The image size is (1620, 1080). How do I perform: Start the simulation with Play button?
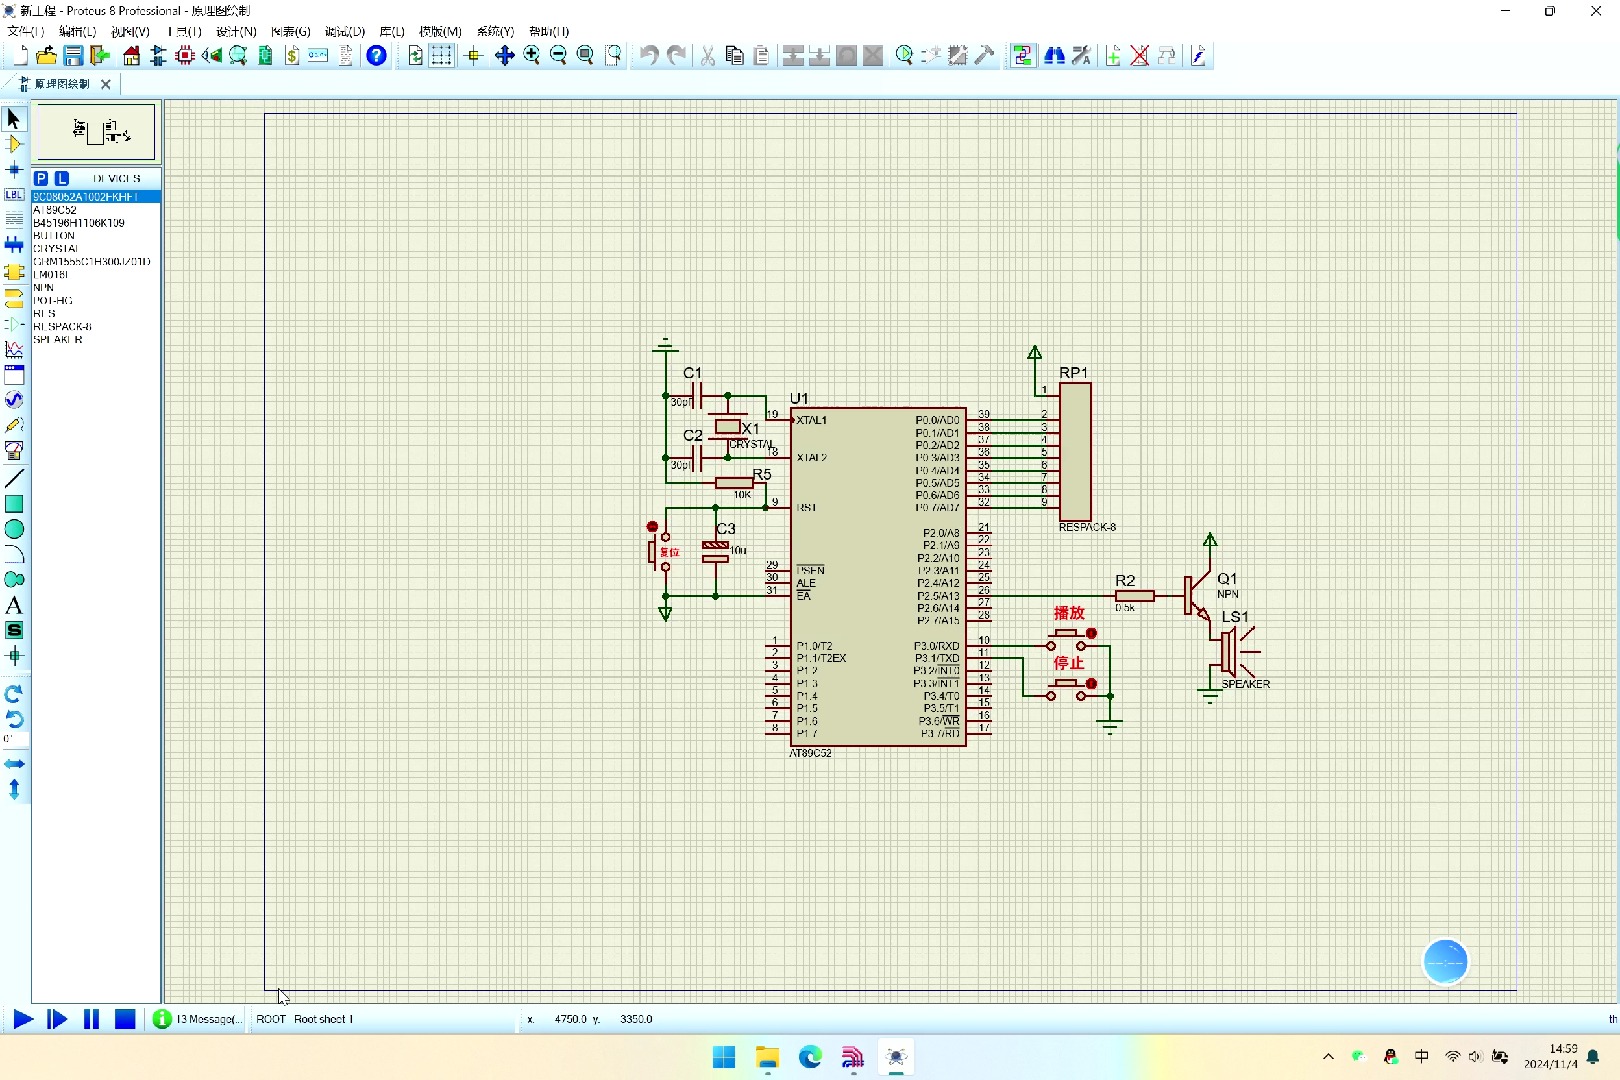pyautogui.click(x=22, y=1019)
